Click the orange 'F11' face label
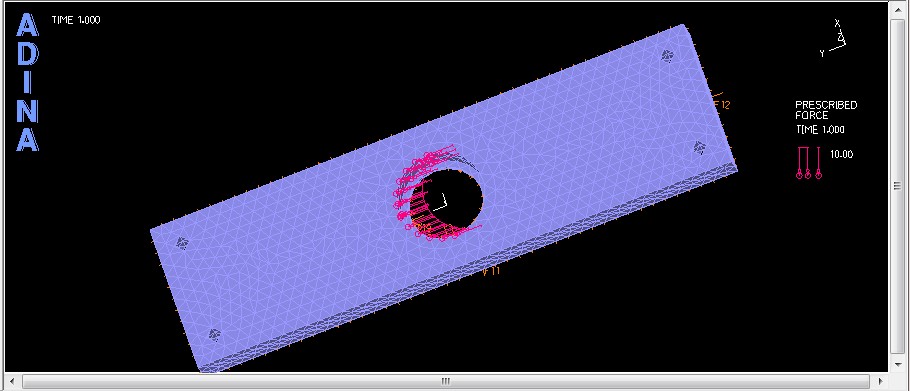The width and height of the screenshot is (910, 391). 492,271
